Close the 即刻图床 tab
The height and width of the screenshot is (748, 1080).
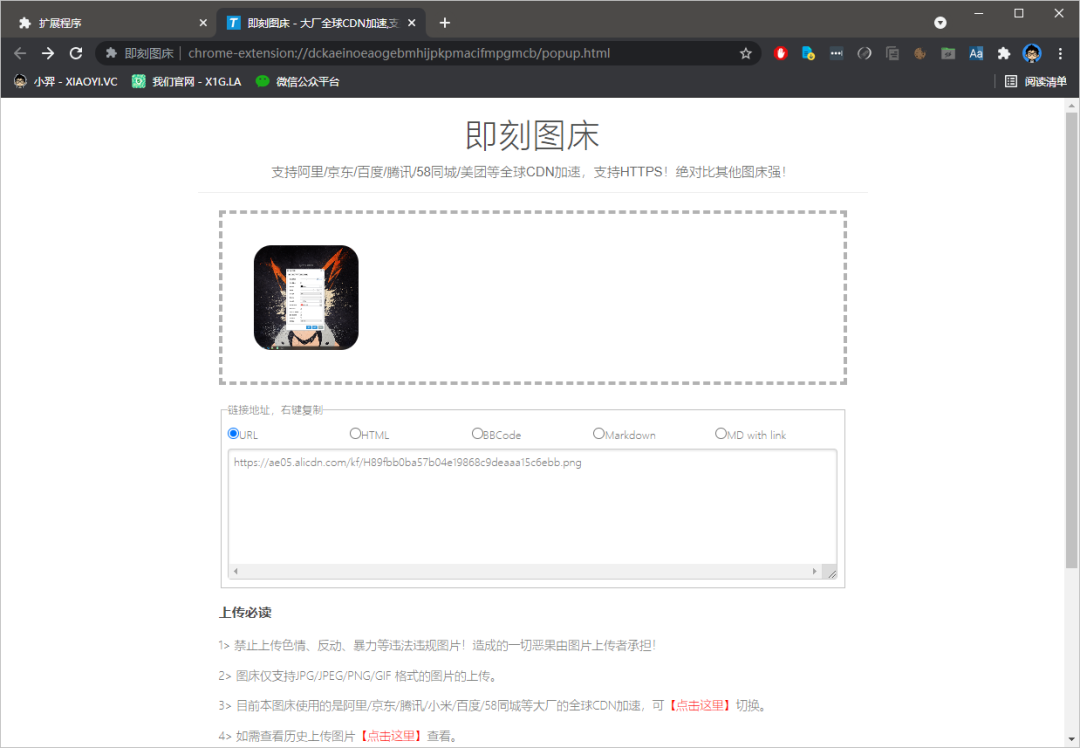(x=412, y=23)
